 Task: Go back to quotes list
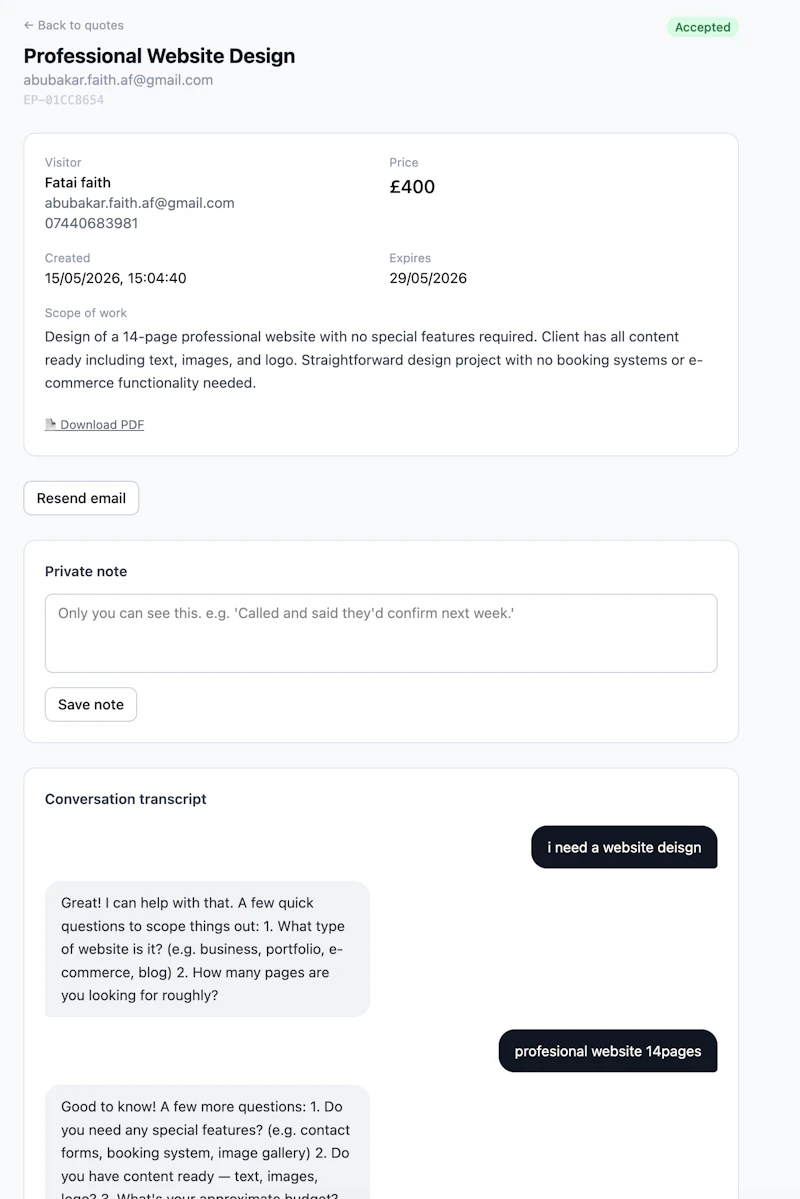73,25
